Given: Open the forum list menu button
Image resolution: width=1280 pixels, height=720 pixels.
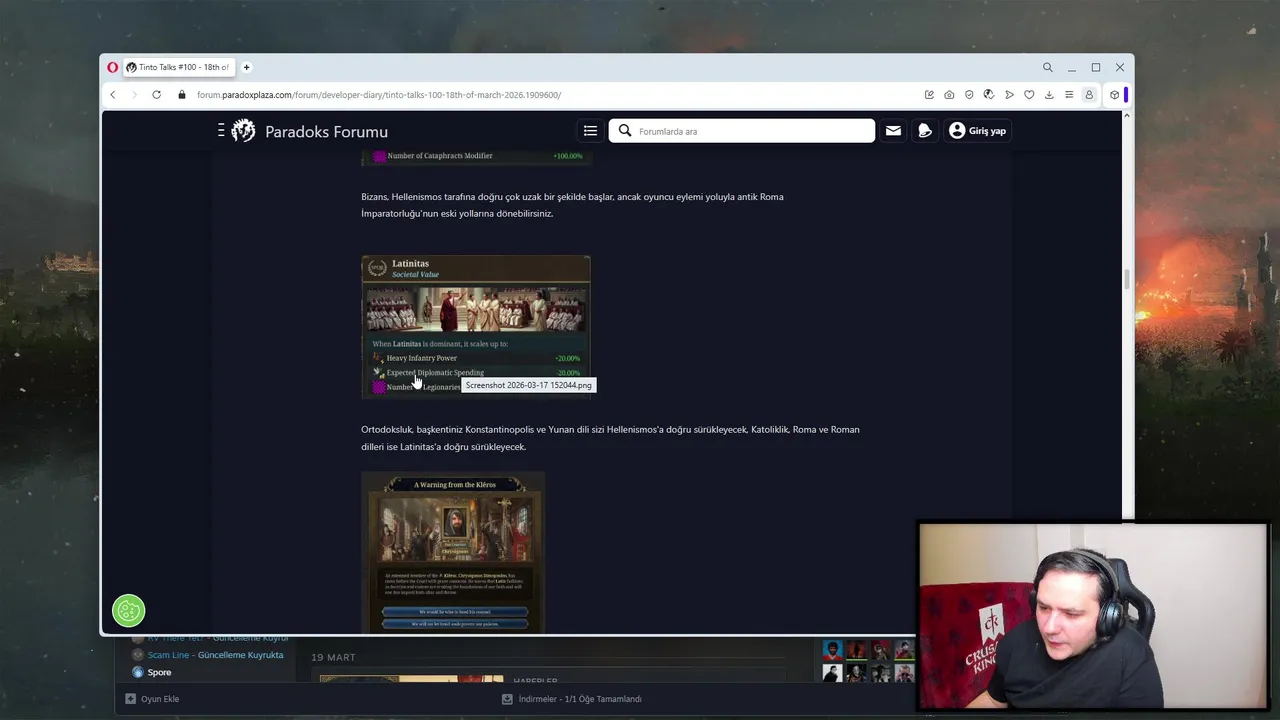Looking at the screenshot, I should click(590, 131).
